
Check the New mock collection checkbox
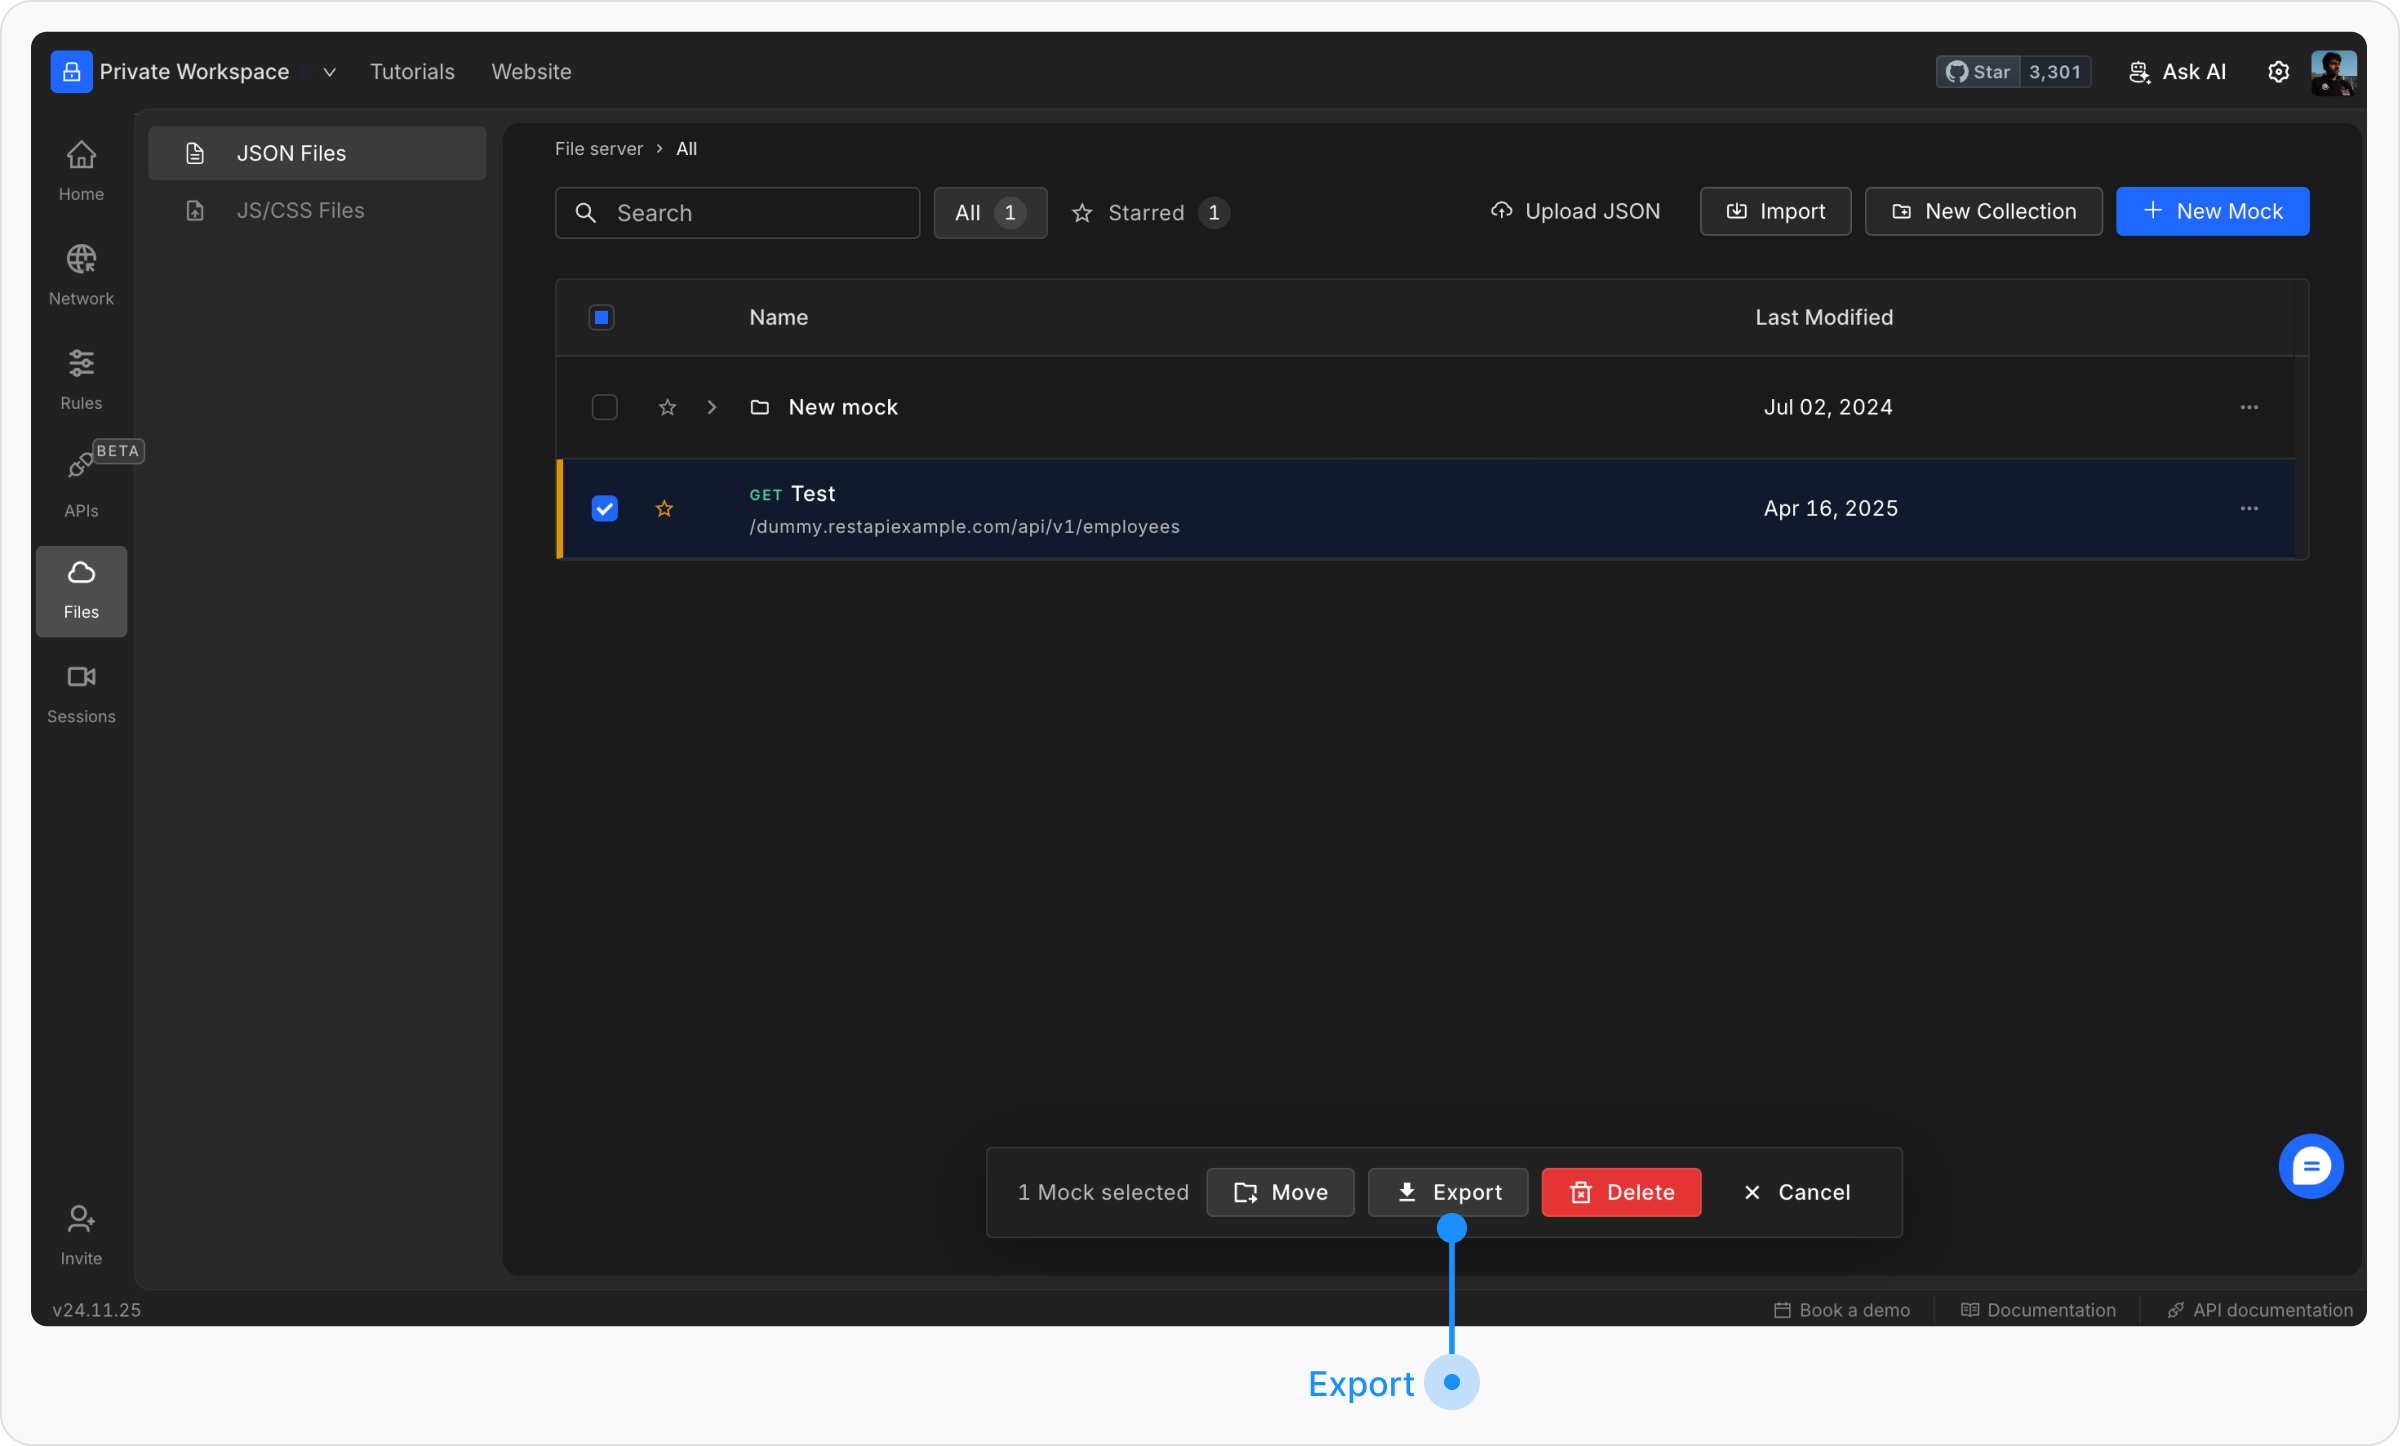(x=604, y=407)
